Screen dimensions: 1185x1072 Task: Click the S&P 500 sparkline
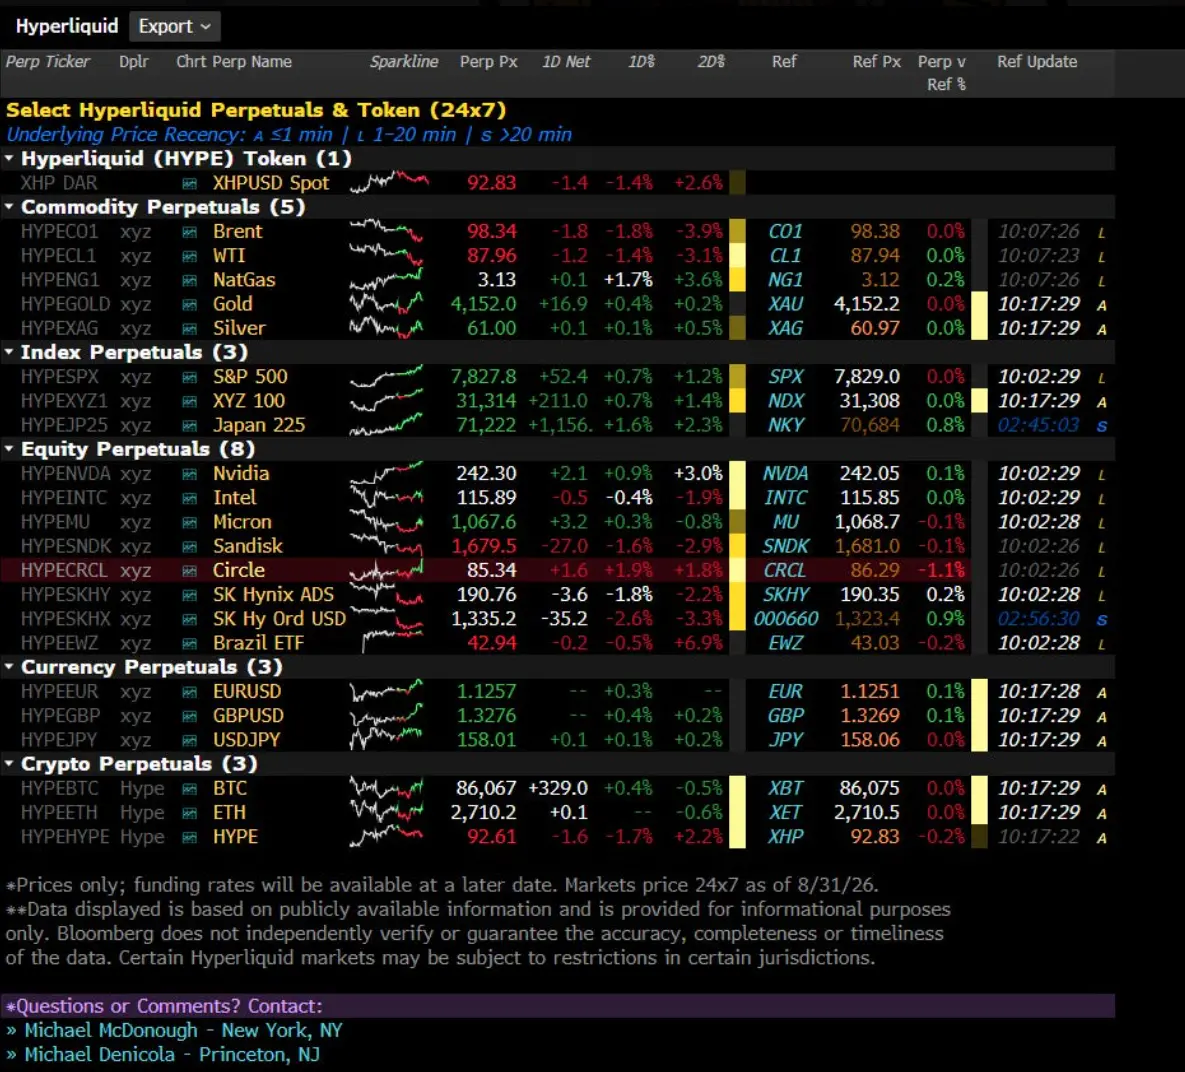click(x=386, y=376)
